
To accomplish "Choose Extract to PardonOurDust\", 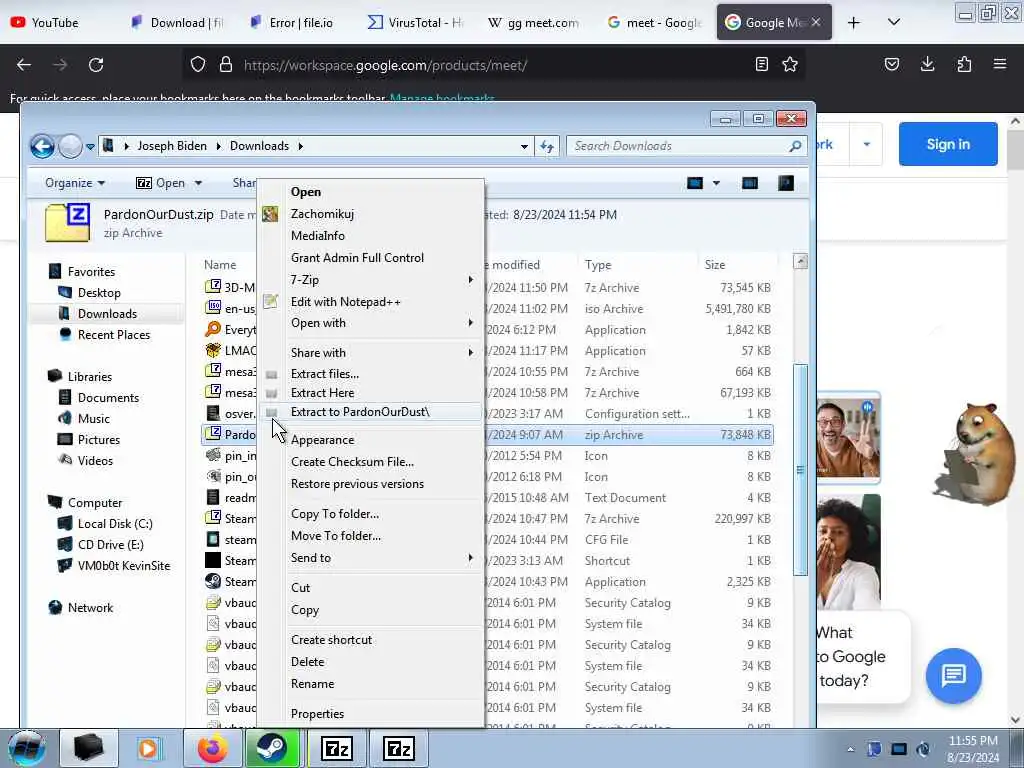I will click(x=371, y=412).
